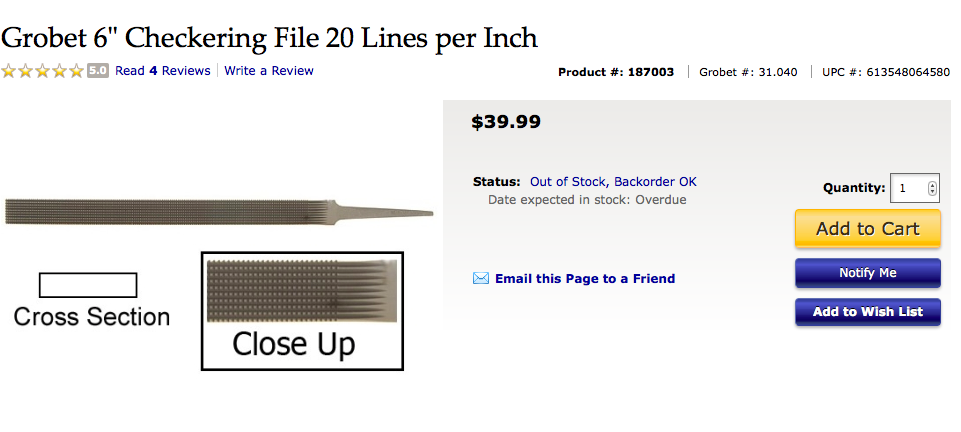961x432 pixels.
Task: Click the Product # 187003 text
Action: pyautogui.click(x=616, y=72)
